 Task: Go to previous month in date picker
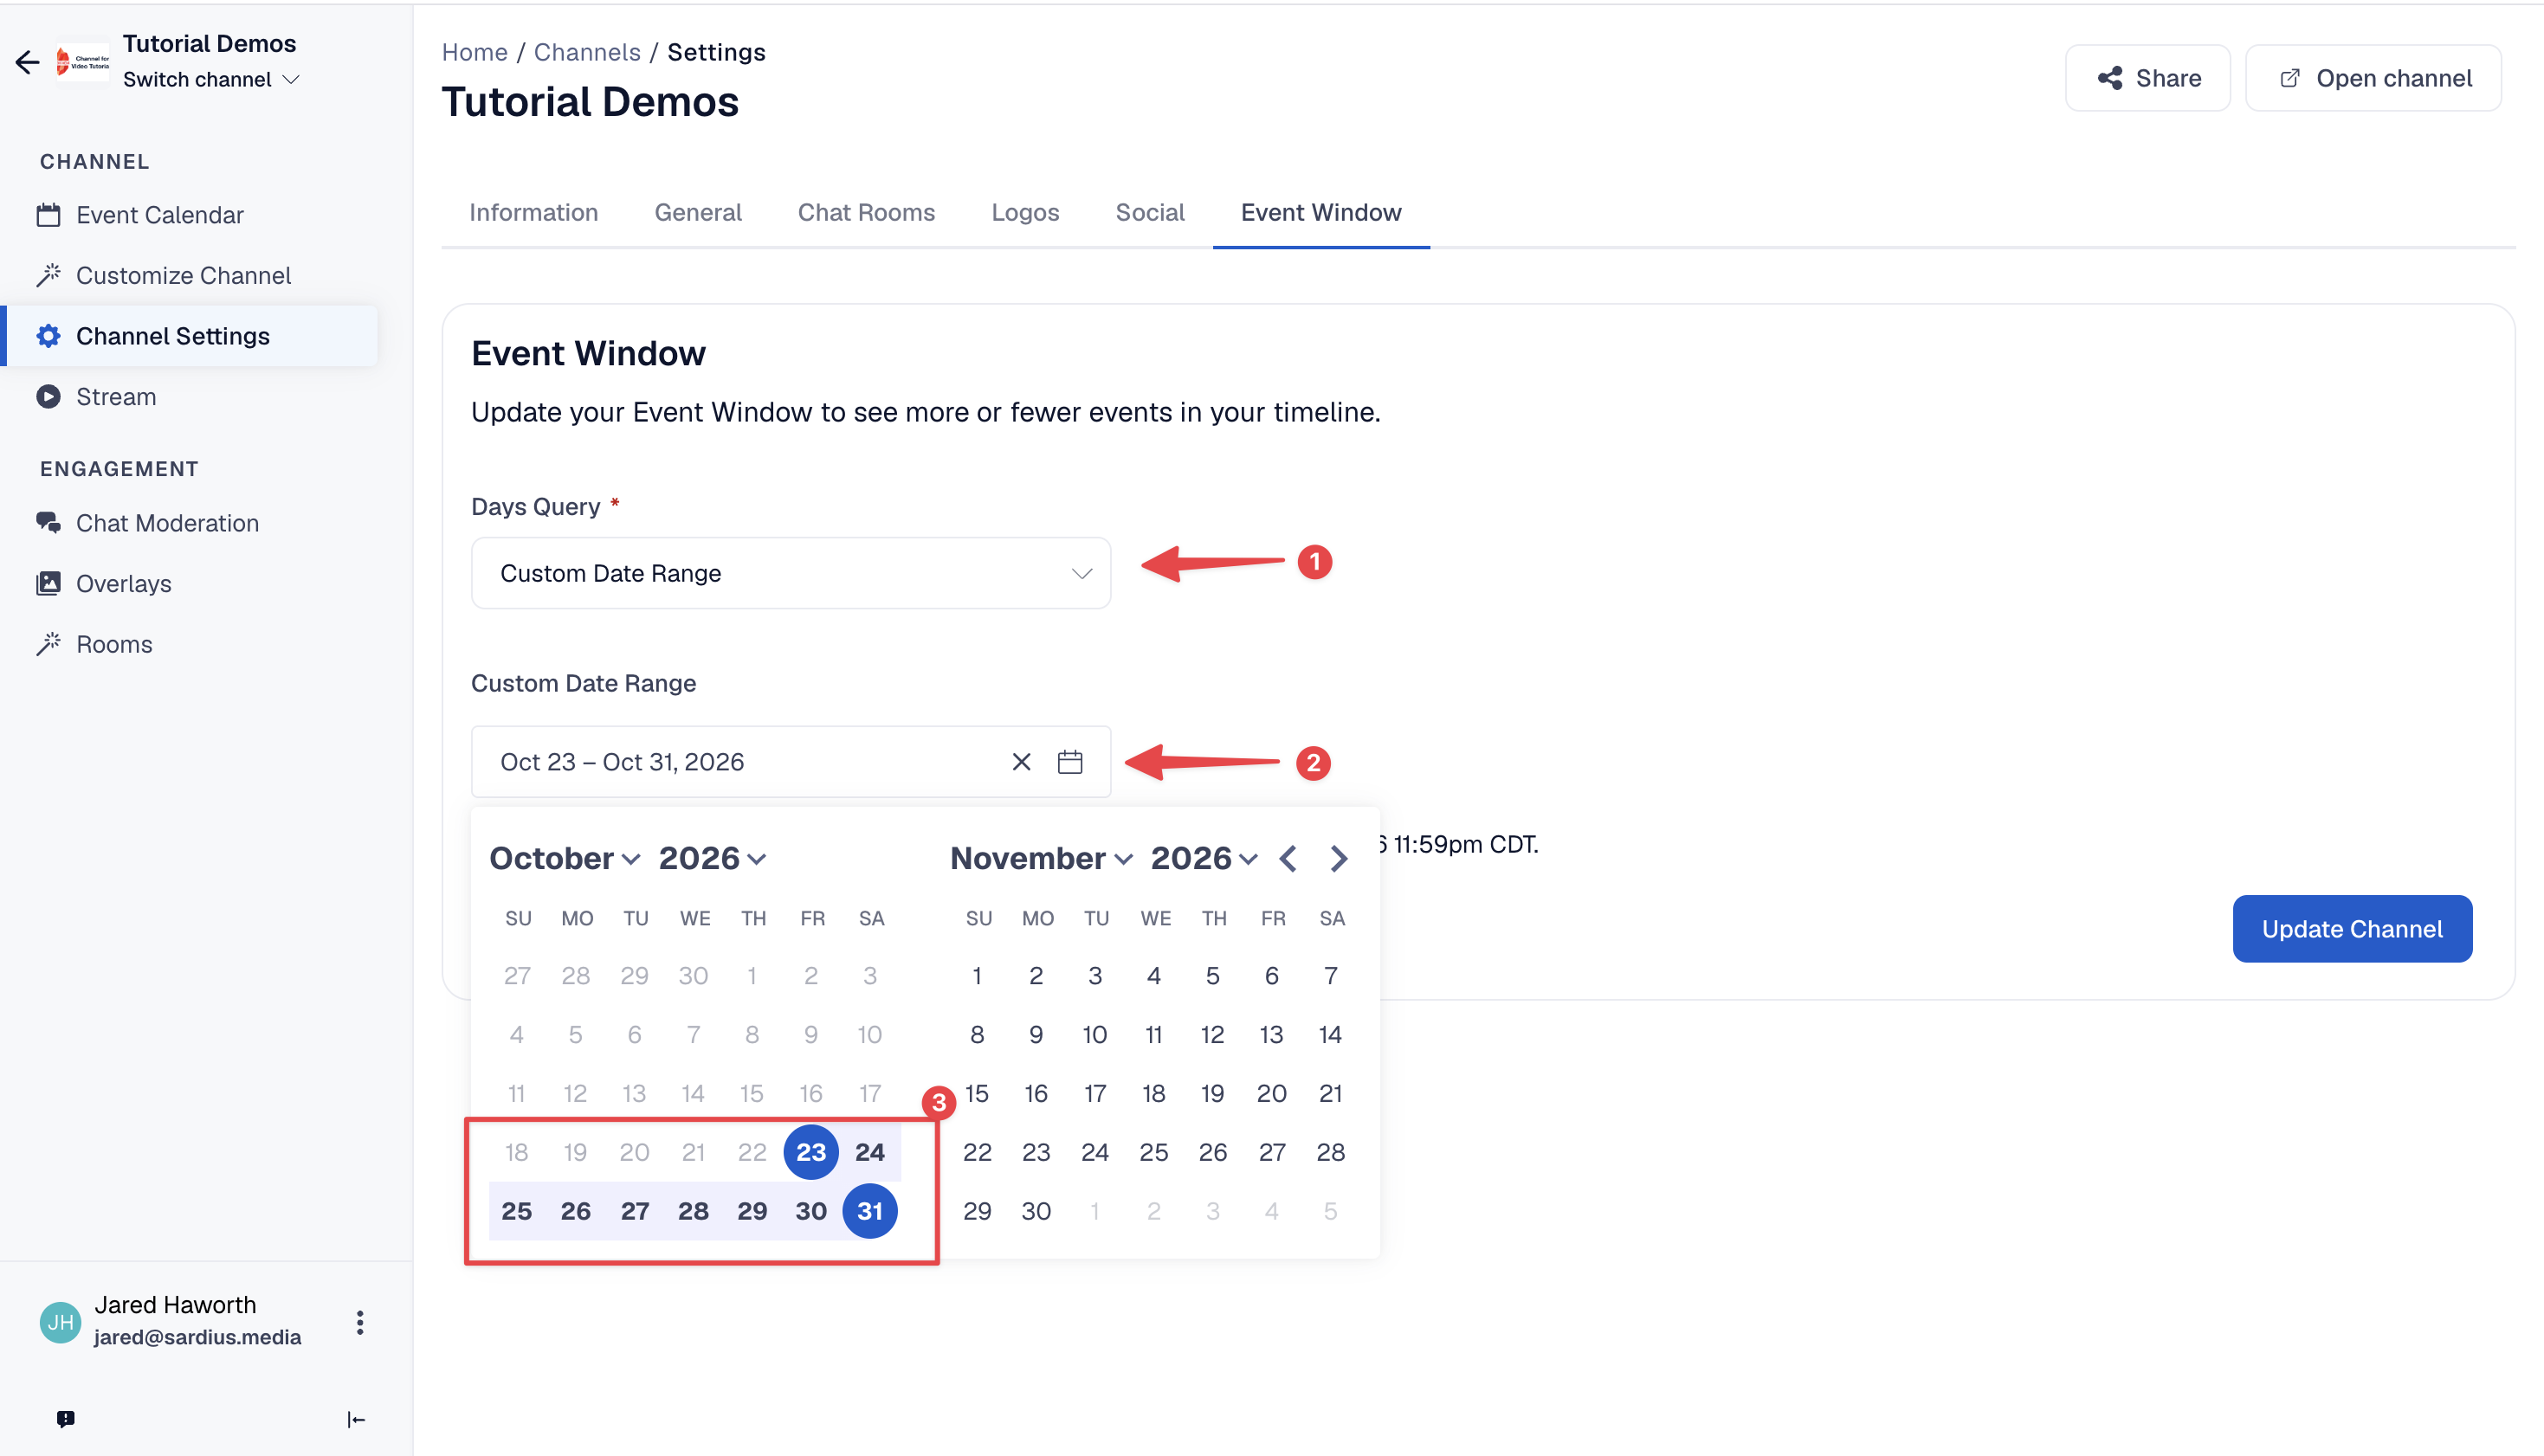tap(1288, 859)
